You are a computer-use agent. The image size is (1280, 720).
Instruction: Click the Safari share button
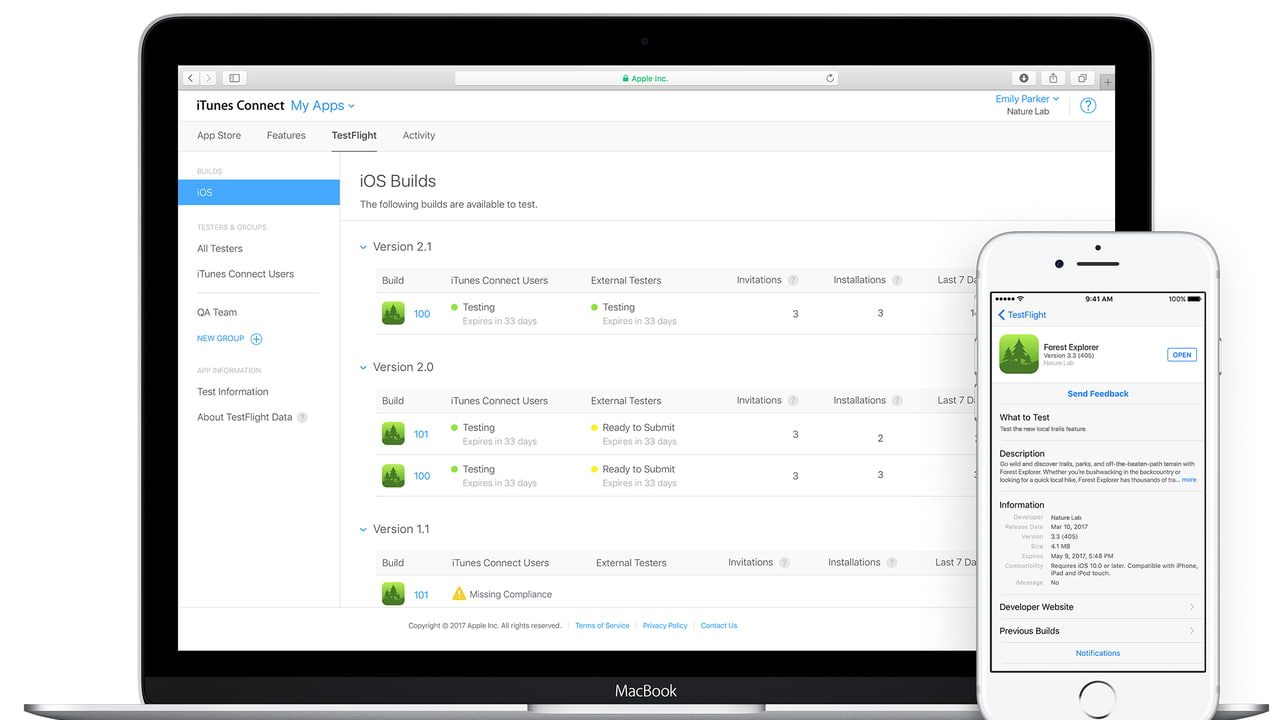click(1053, 78)
